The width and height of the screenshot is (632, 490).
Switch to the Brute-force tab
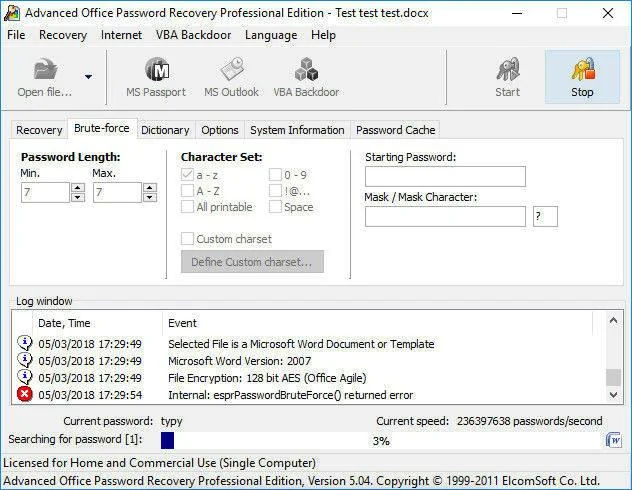tap(102, 128)
